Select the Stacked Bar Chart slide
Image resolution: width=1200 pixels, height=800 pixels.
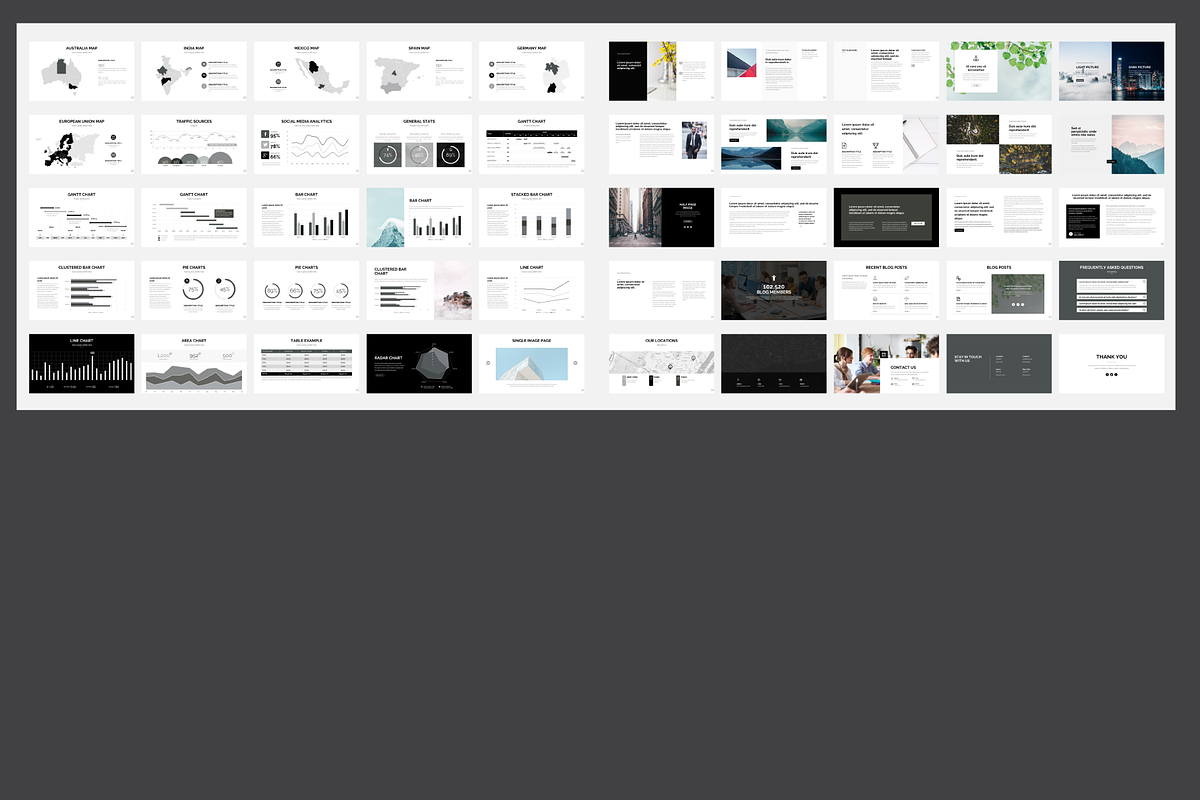click(x=532, y=217)
